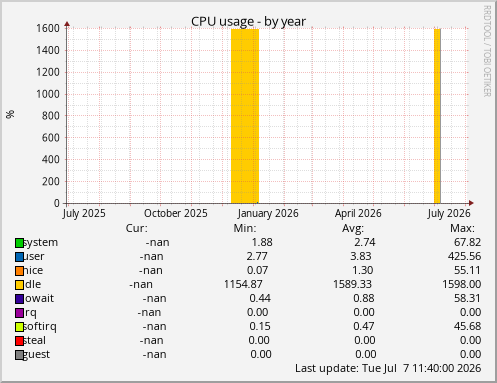
Task: Click the 'Max:' column header
Action: (x=462, y=228)
